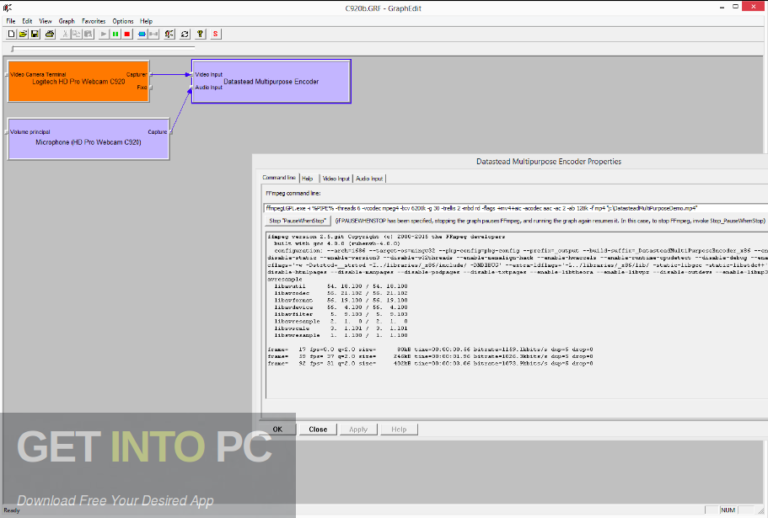Switch to the Help tab in encoder properties

coord(308,178)
